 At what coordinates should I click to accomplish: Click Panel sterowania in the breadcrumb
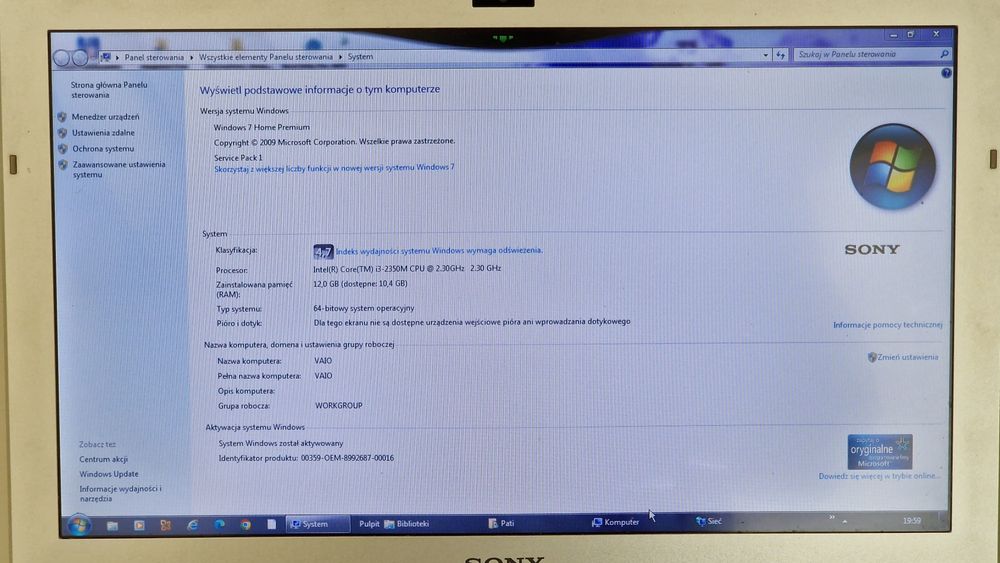154,57
